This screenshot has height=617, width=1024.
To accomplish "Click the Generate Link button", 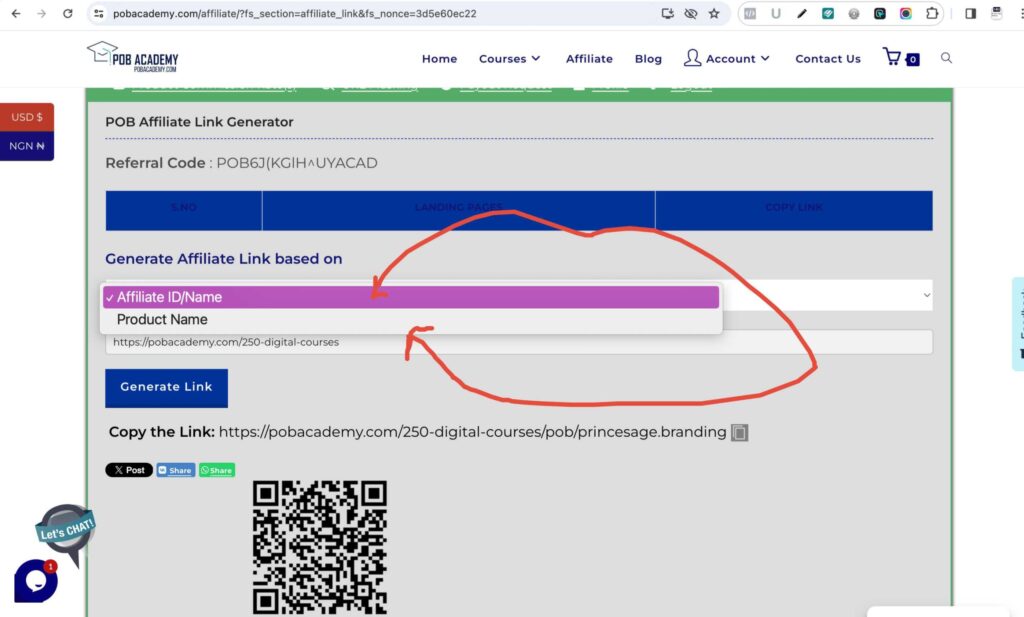I will point(167,388).
